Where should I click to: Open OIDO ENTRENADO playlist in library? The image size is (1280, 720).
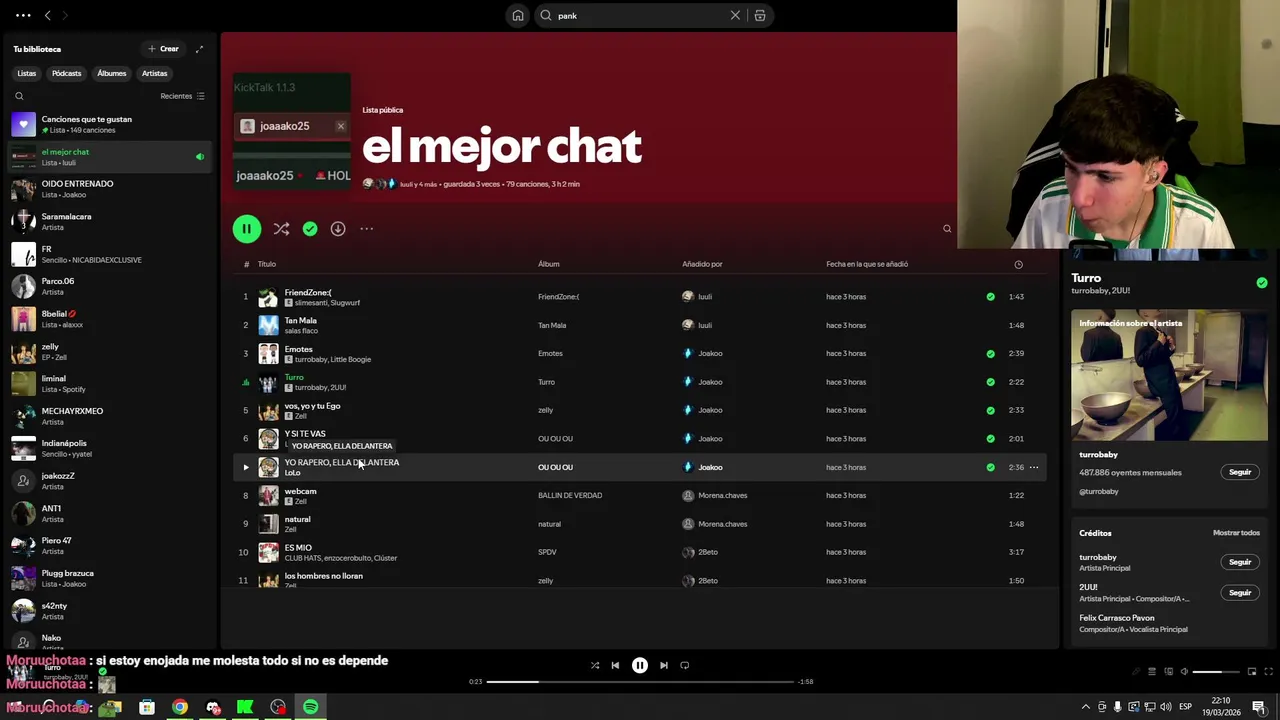click(x=110, y=189)
